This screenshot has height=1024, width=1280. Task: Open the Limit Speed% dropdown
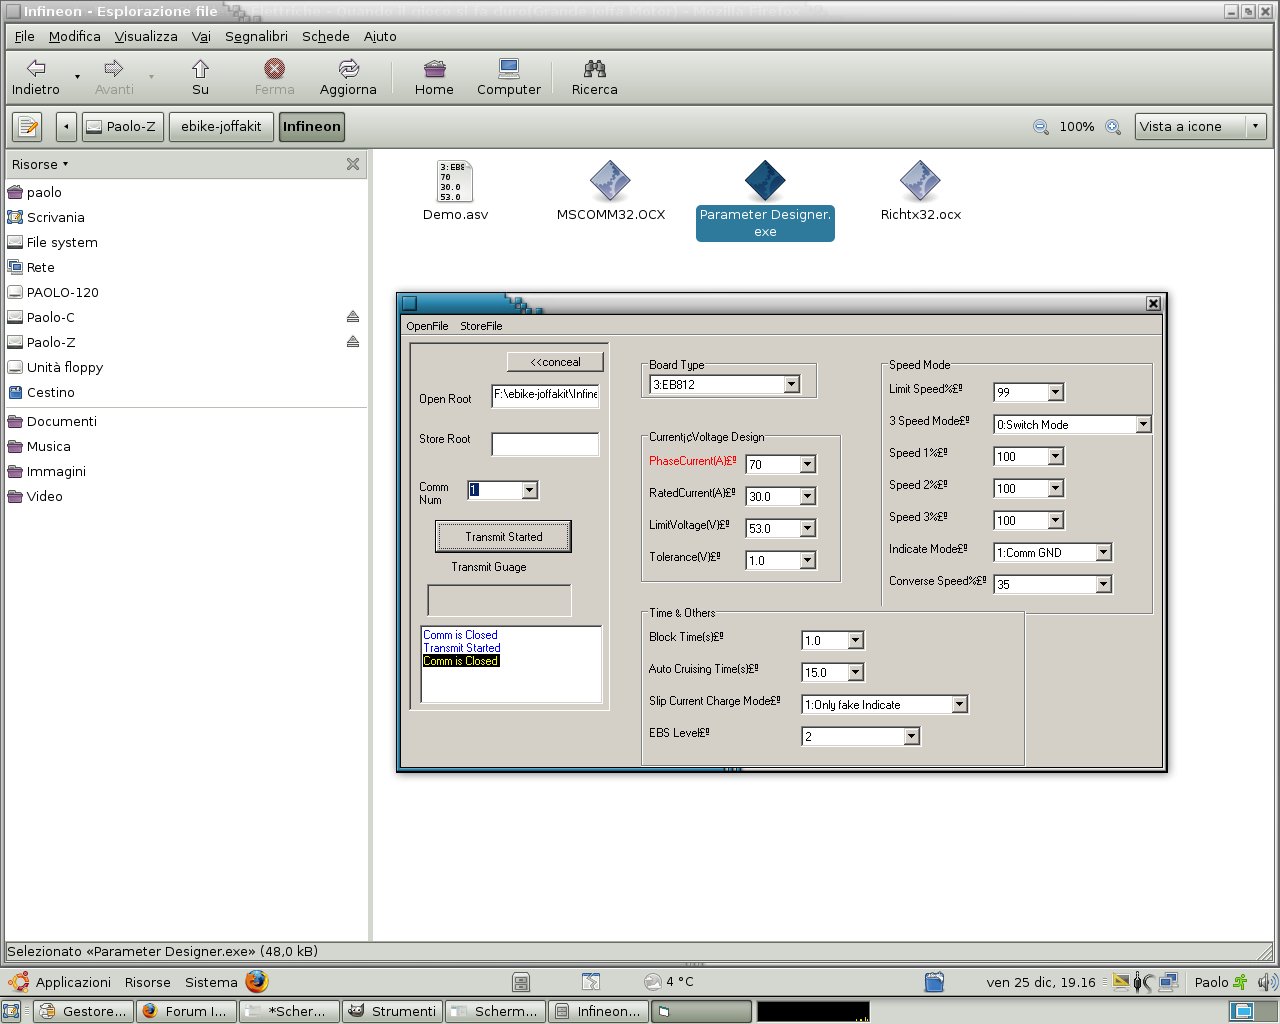click(1056, 392)
